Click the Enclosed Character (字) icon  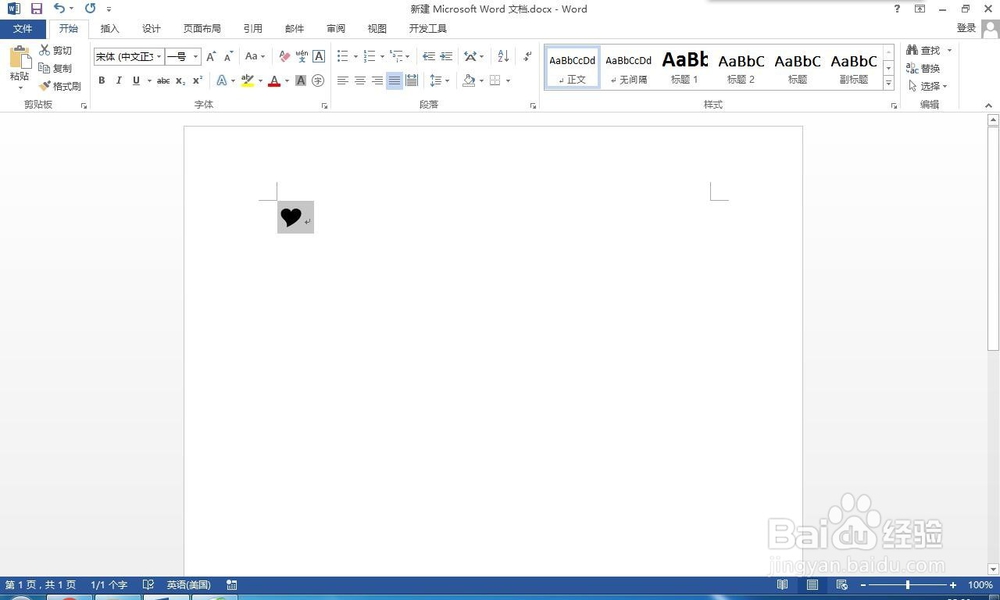click(318, 80)
